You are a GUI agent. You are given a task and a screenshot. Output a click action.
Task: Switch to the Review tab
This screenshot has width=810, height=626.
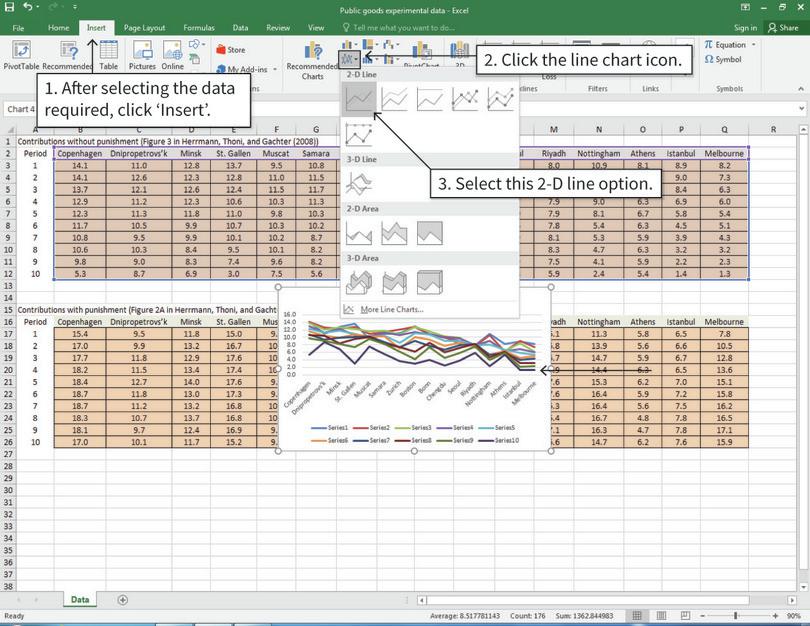pyautogui.click(x=278, y=28)
